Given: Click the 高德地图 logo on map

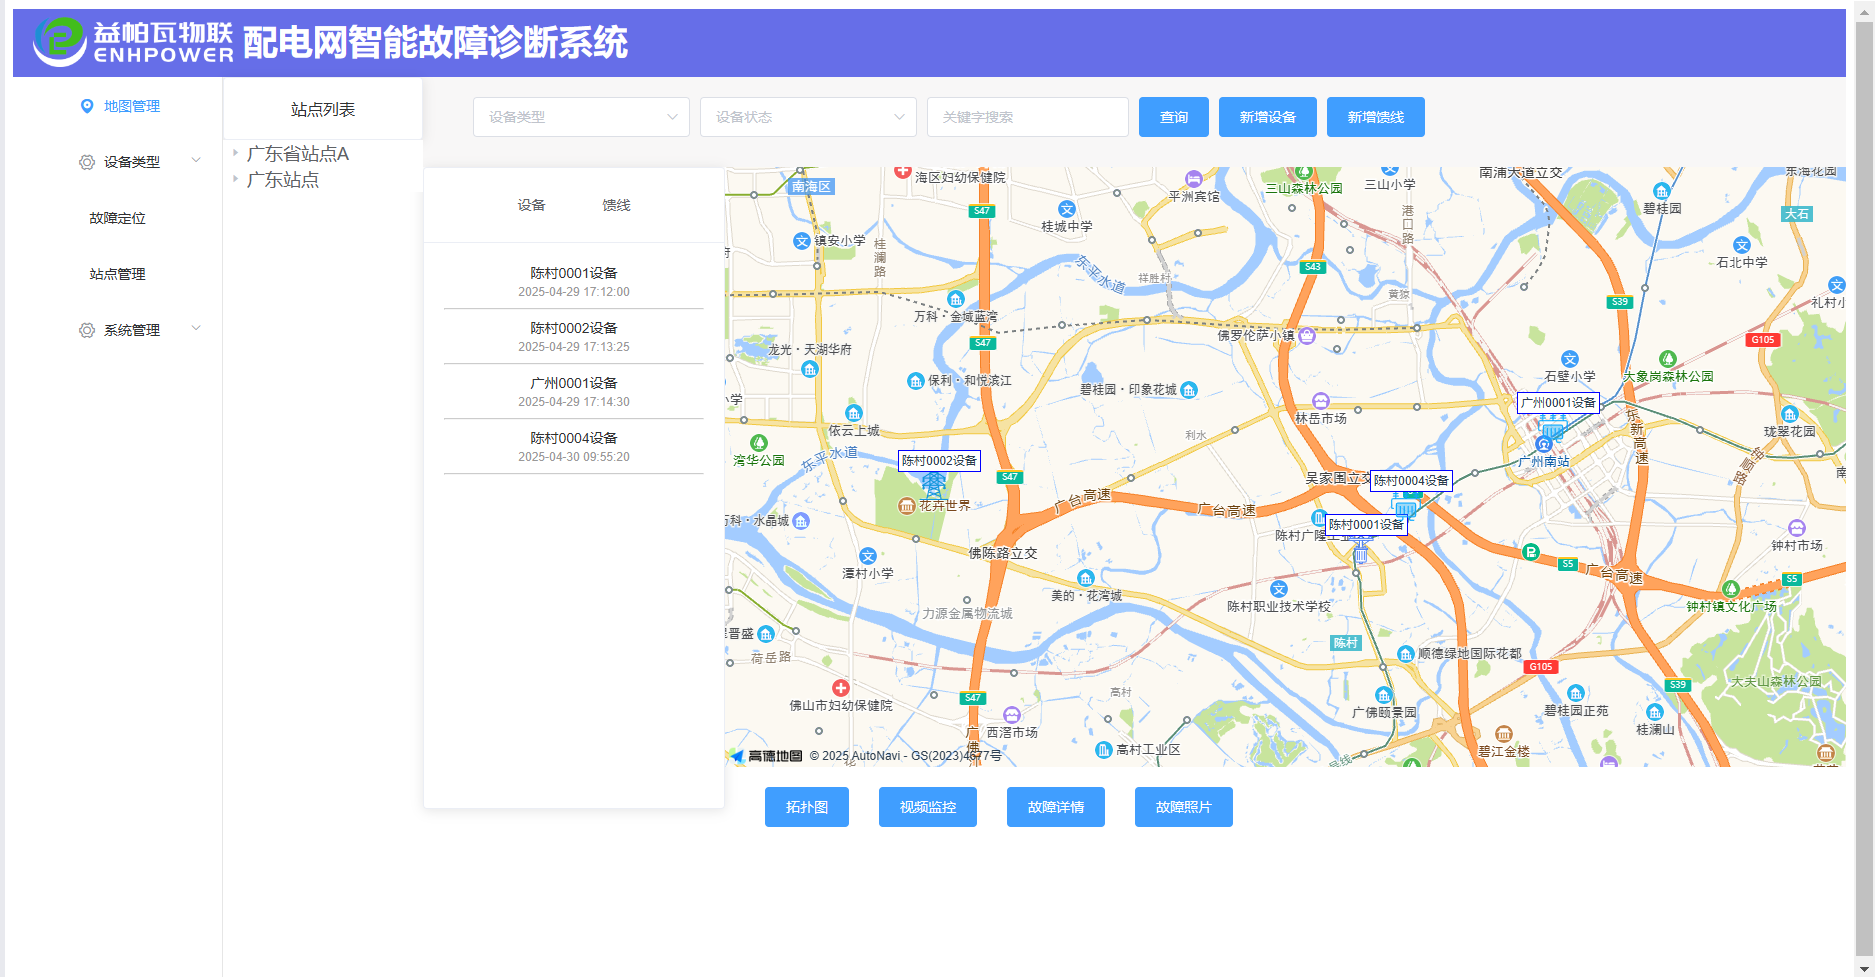Looking at the screenshot, I should coord(767,756).
